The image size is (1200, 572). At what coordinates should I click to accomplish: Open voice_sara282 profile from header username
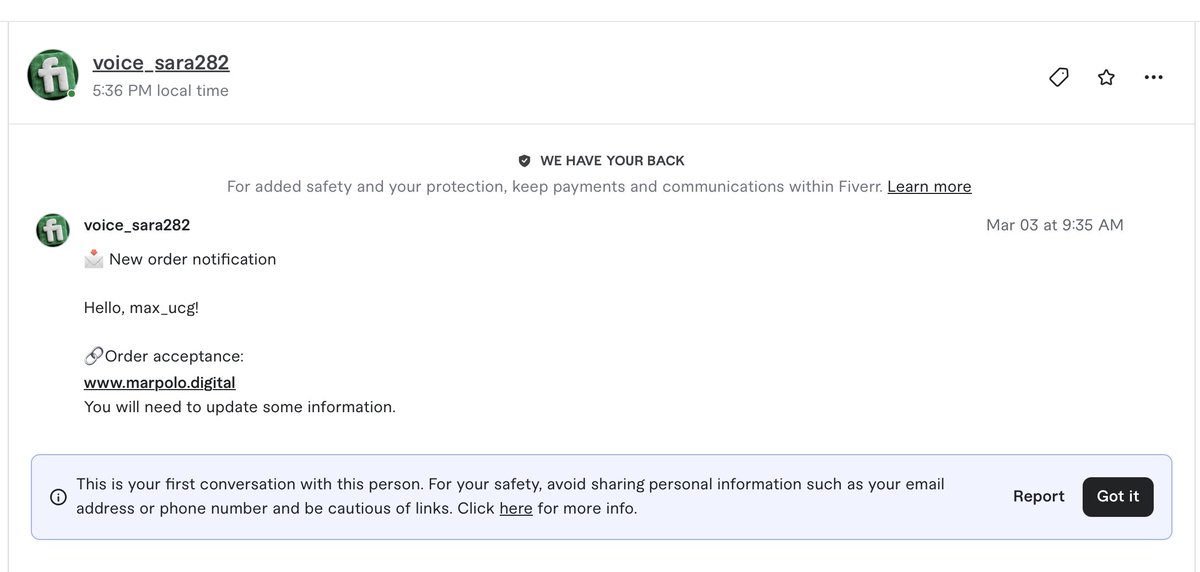pos(161,62)
